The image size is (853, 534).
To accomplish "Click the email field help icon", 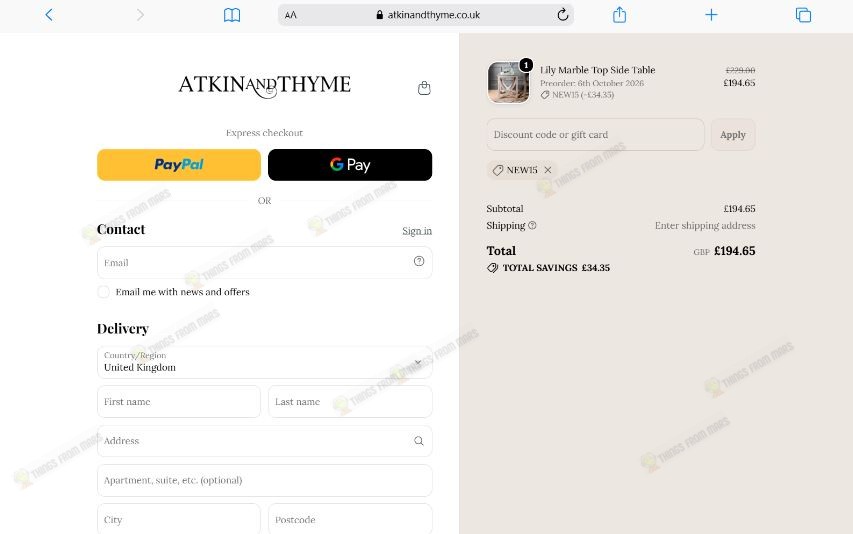I will [x=419, y=261].
